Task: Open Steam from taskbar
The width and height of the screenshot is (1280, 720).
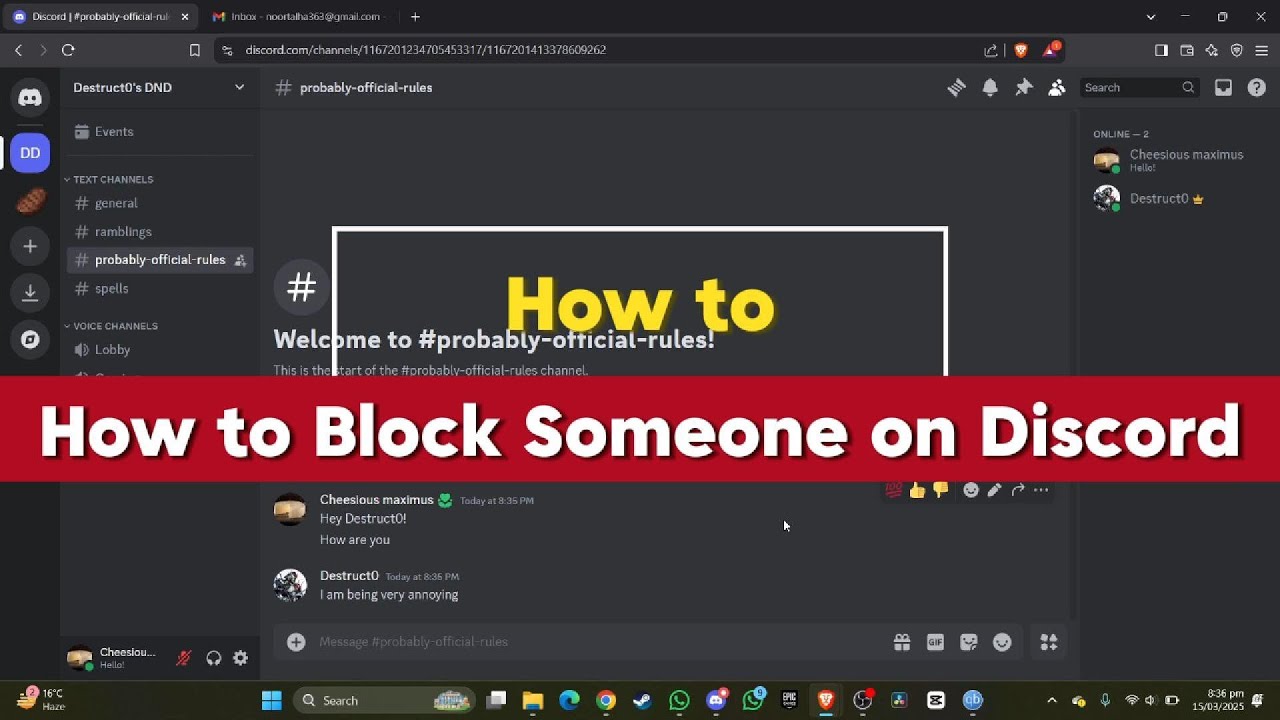Action: coord(642,700)
